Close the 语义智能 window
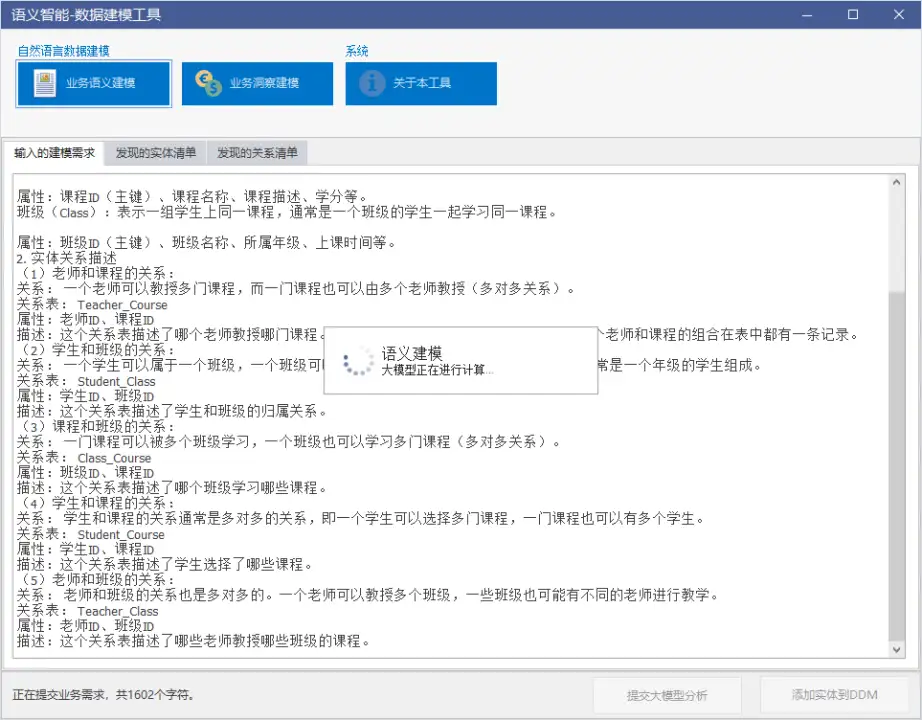Image resolution: width=922 pixels, height=720 pixels. (x=899, y=15)
